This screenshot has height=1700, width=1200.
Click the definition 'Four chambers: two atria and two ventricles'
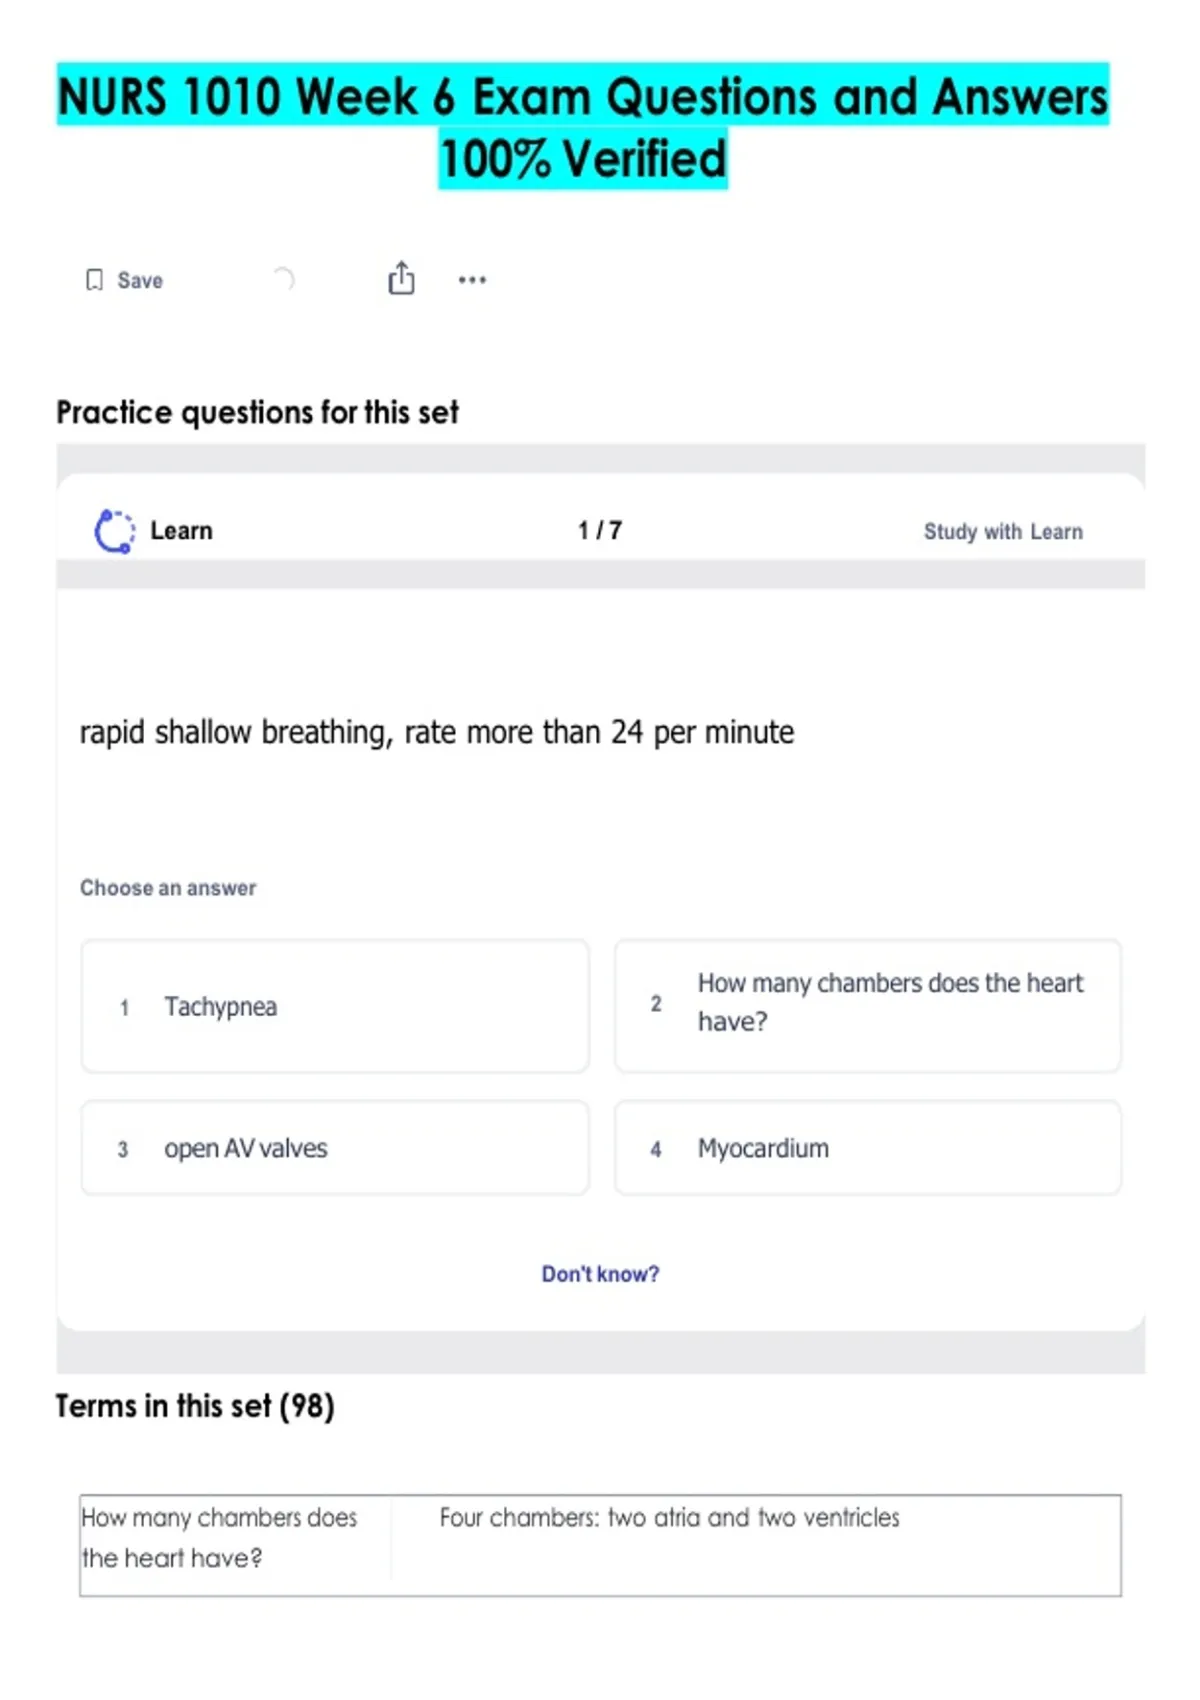tap(669, 1518)
